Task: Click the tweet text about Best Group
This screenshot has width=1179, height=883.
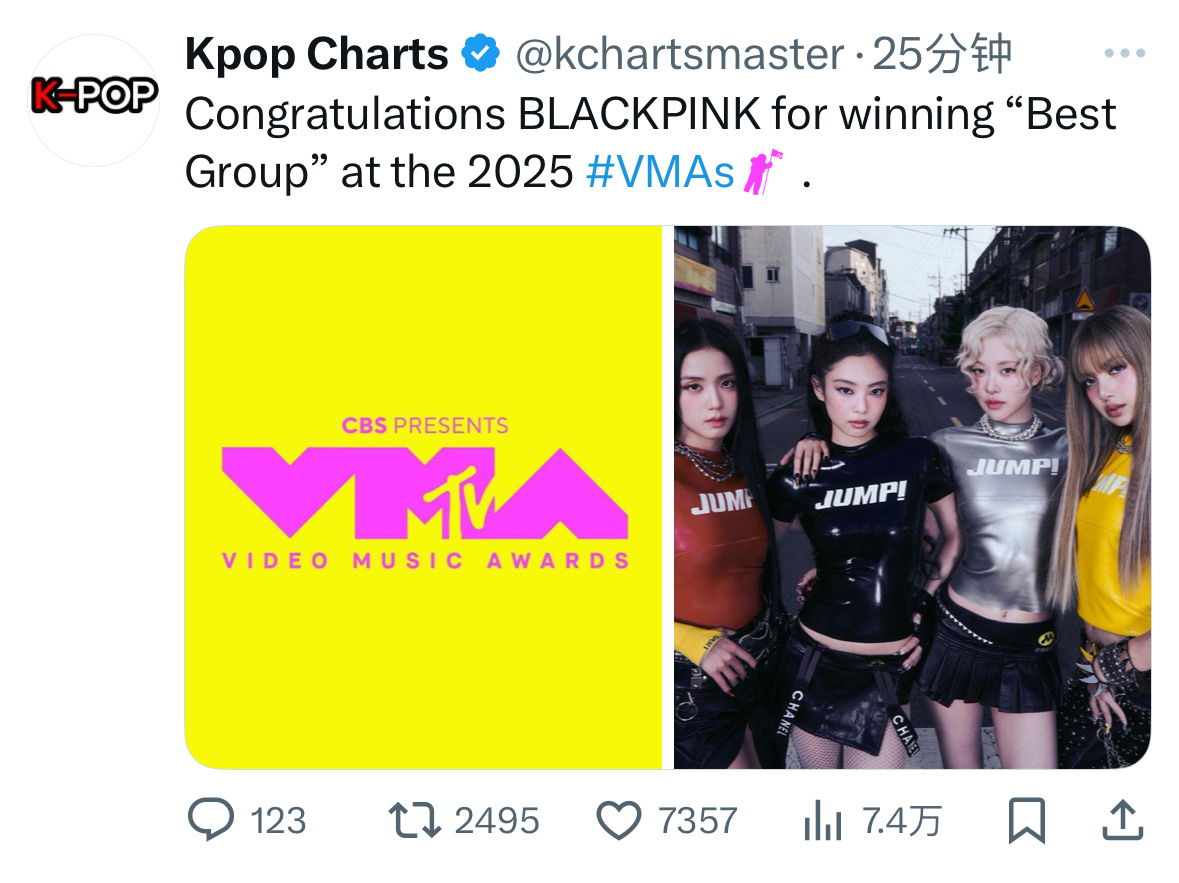Action: coord(650,143)
